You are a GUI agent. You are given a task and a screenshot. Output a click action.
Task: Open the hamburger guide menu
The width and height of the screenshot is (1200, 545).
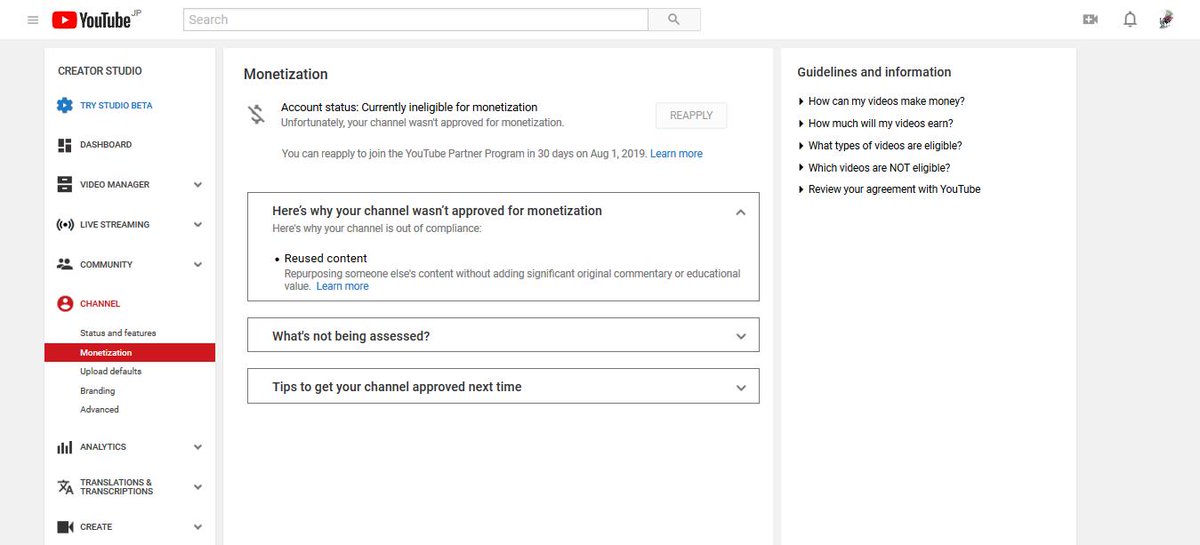click(33, 20)
